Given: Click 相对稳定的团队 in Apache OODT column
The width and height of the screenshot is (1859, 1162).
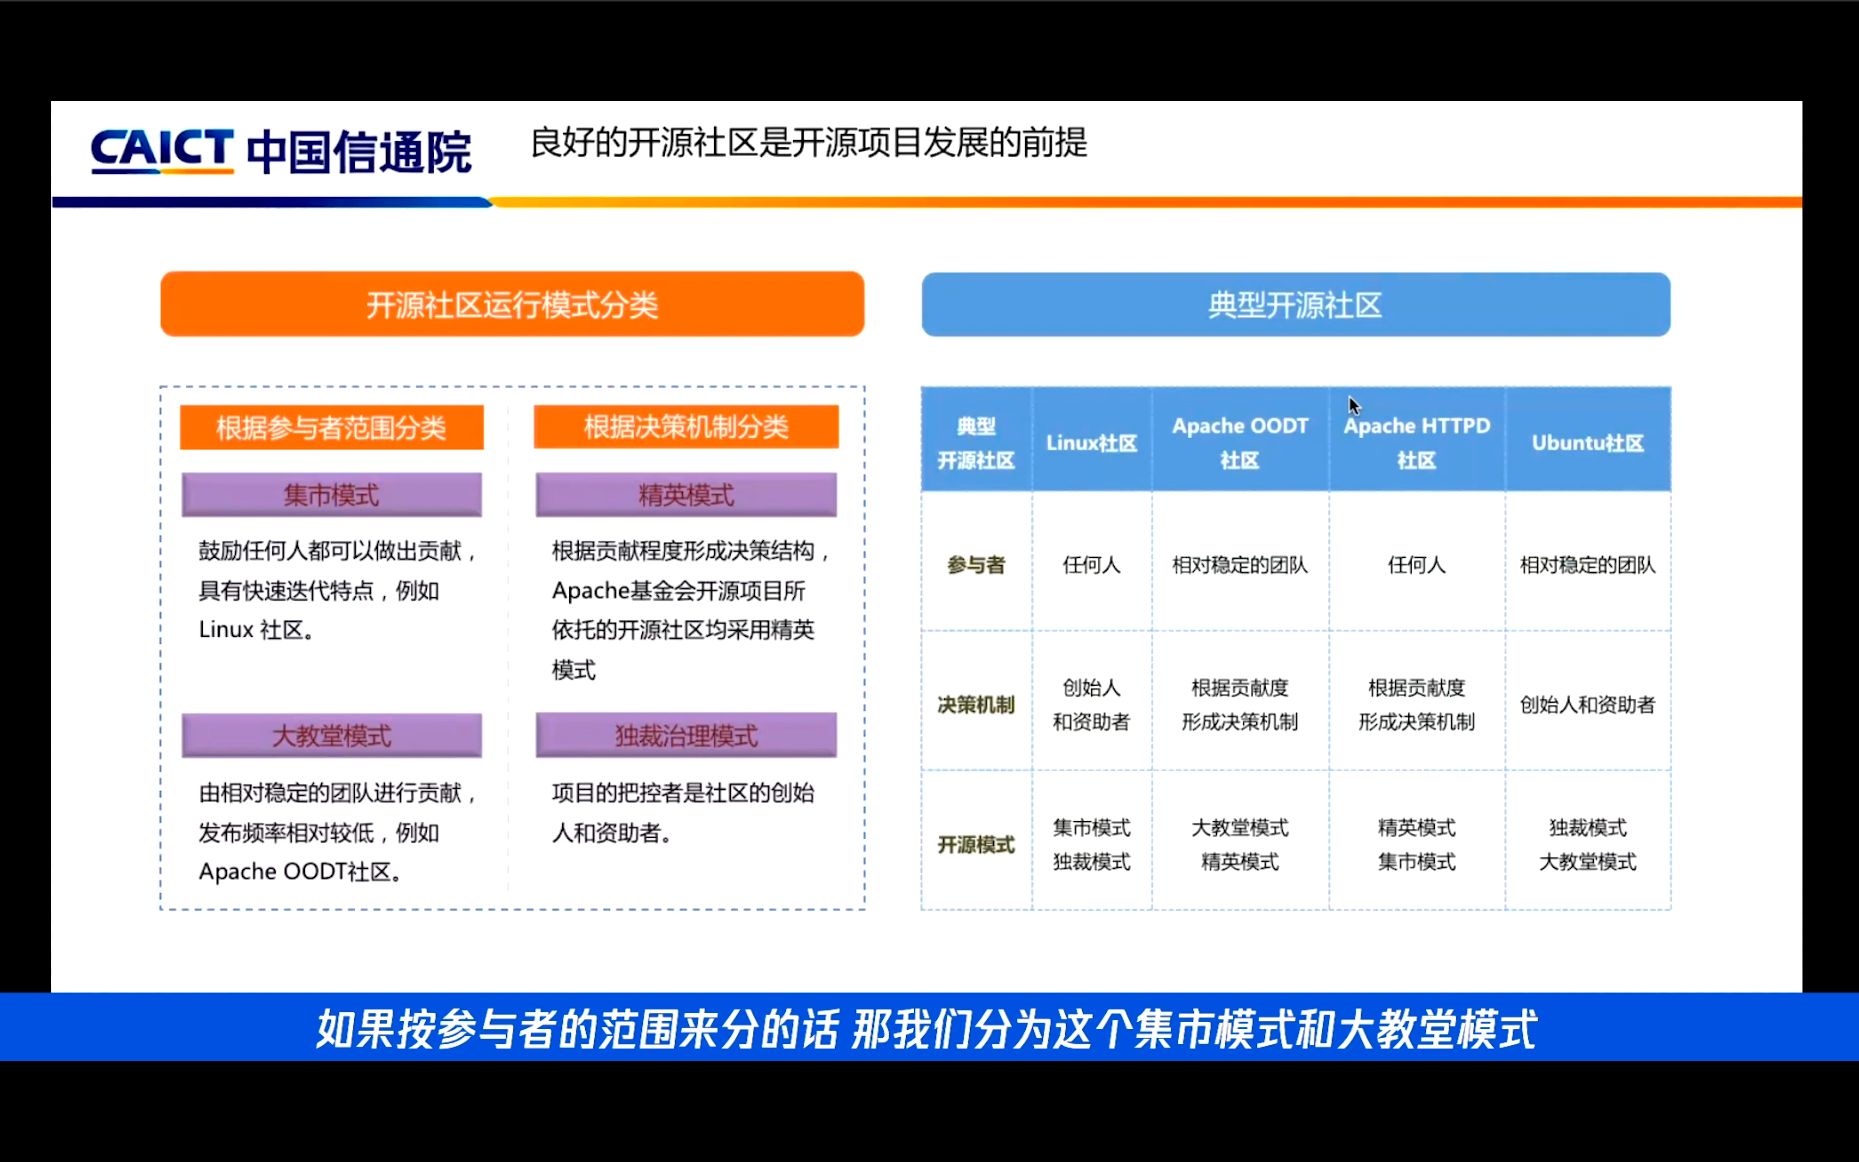Looking at the screenshot, I should pos(1240,565).
